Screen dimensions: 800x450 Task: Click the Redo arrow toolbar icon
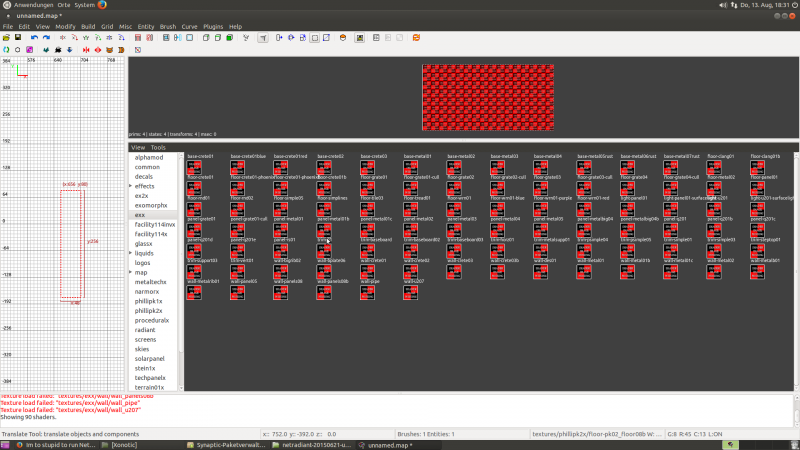click(46, 38)
